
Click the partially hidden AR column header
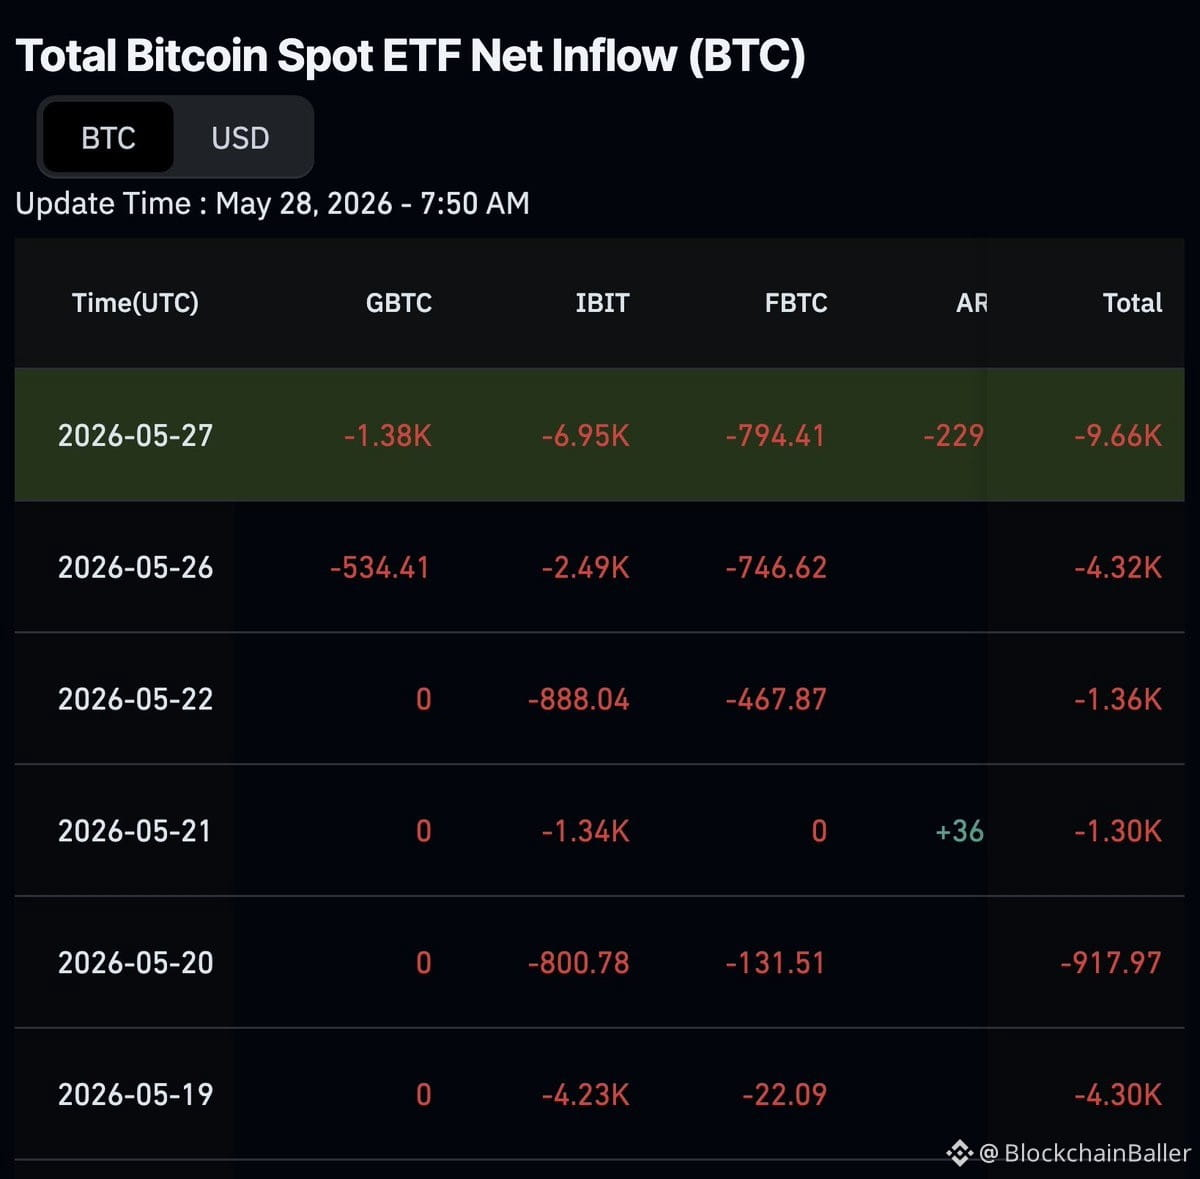click(971, 303)
